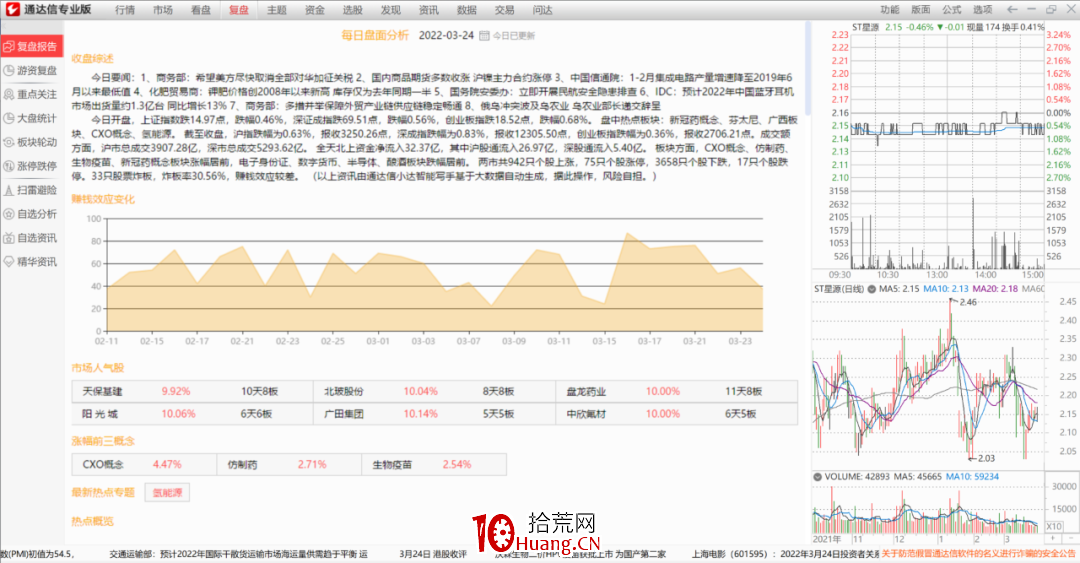Open the 看盘 menu
This screenshot has height=563, width=1080.
pyautogui.click(x=200, y=10)
